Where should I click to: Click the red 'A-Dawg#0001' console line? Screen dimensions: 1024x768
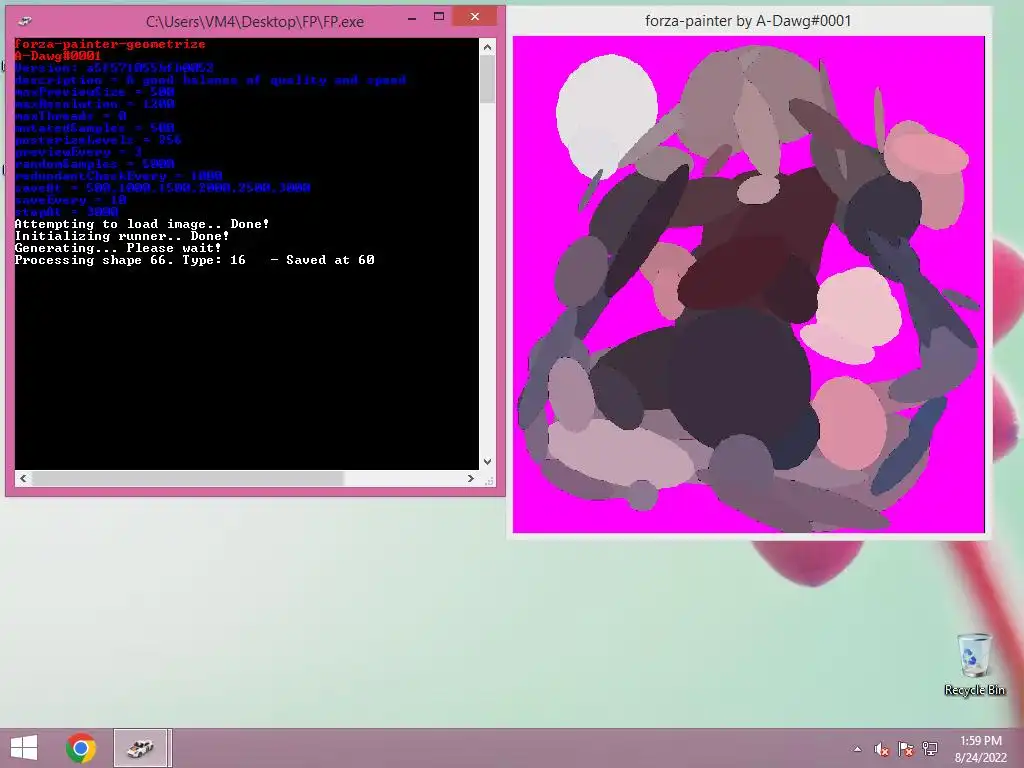tap(57, 56)
